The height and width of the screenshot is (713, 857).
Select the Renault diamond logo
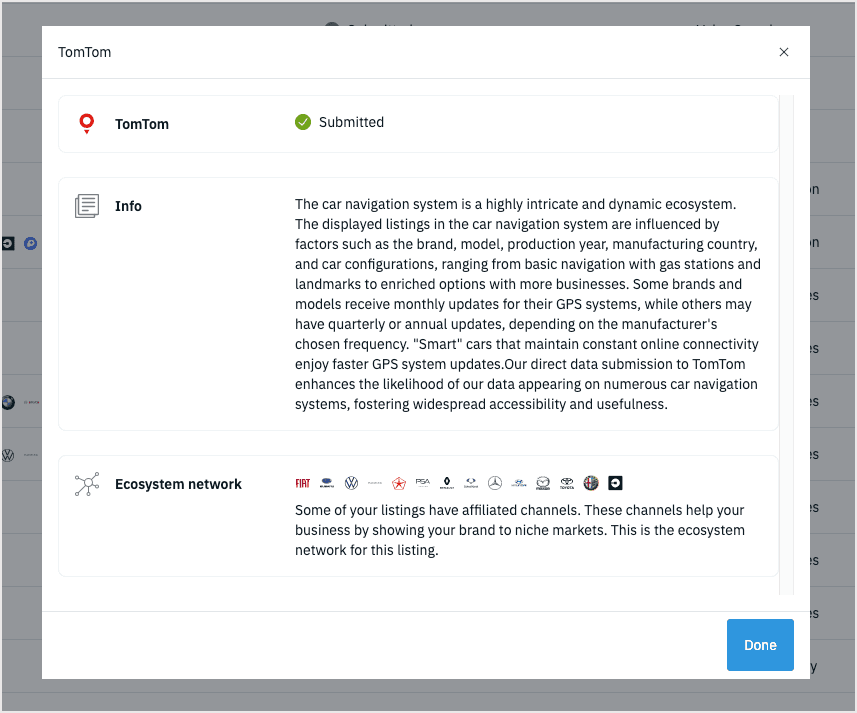pos(447,483)
